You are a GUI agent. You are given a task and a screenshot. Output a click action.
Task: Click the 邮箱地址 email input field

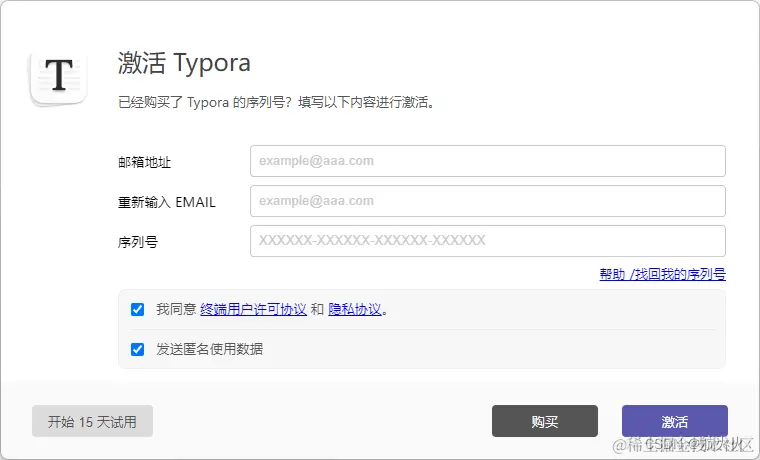pyautogui.click(x=488, y=161)
